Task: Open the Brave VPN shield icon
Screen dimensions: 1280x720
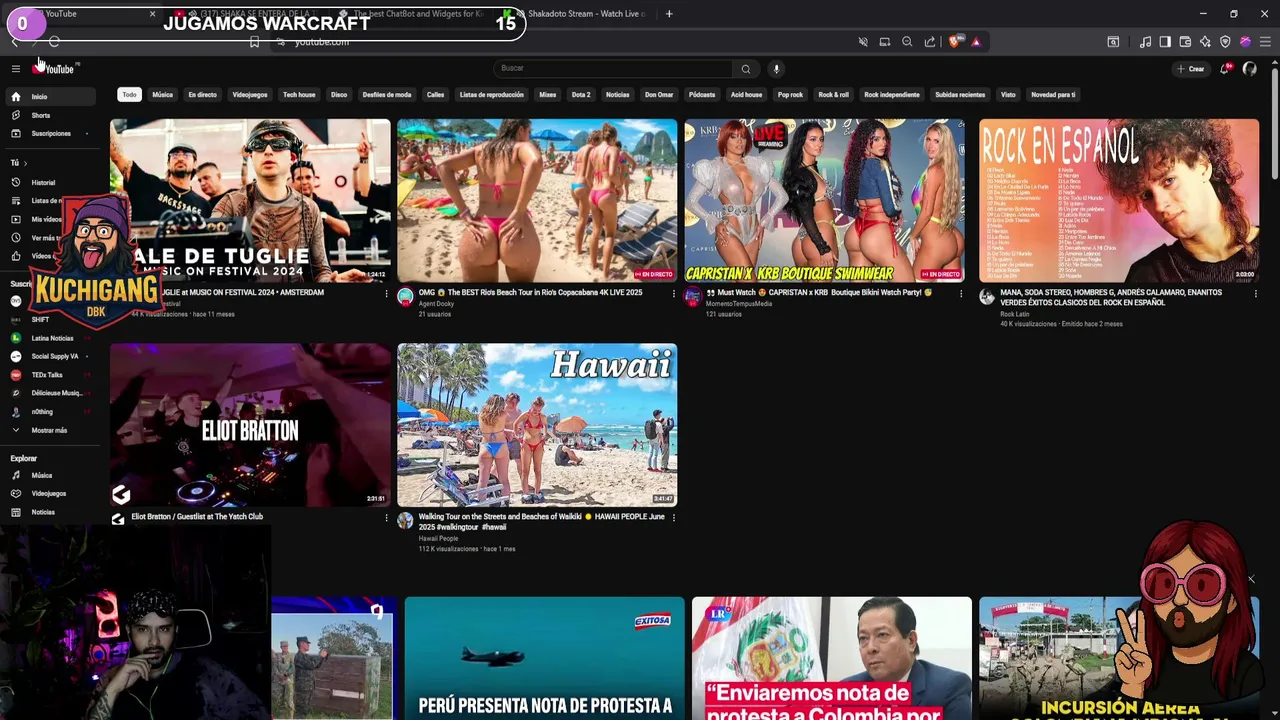Action: tap(1225, 42)
